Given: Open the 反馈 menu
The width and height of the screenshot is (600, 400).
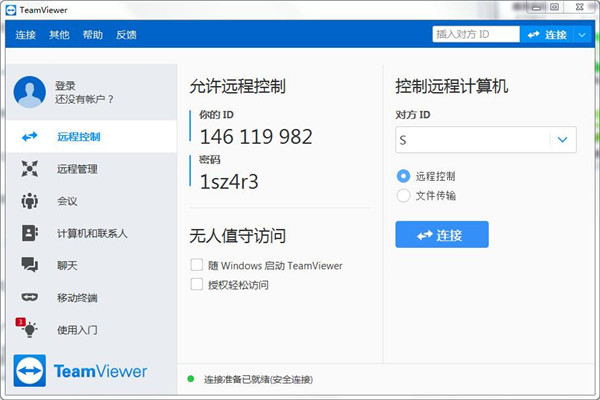Looking at the screenshot, I should [x=126, y=35].
